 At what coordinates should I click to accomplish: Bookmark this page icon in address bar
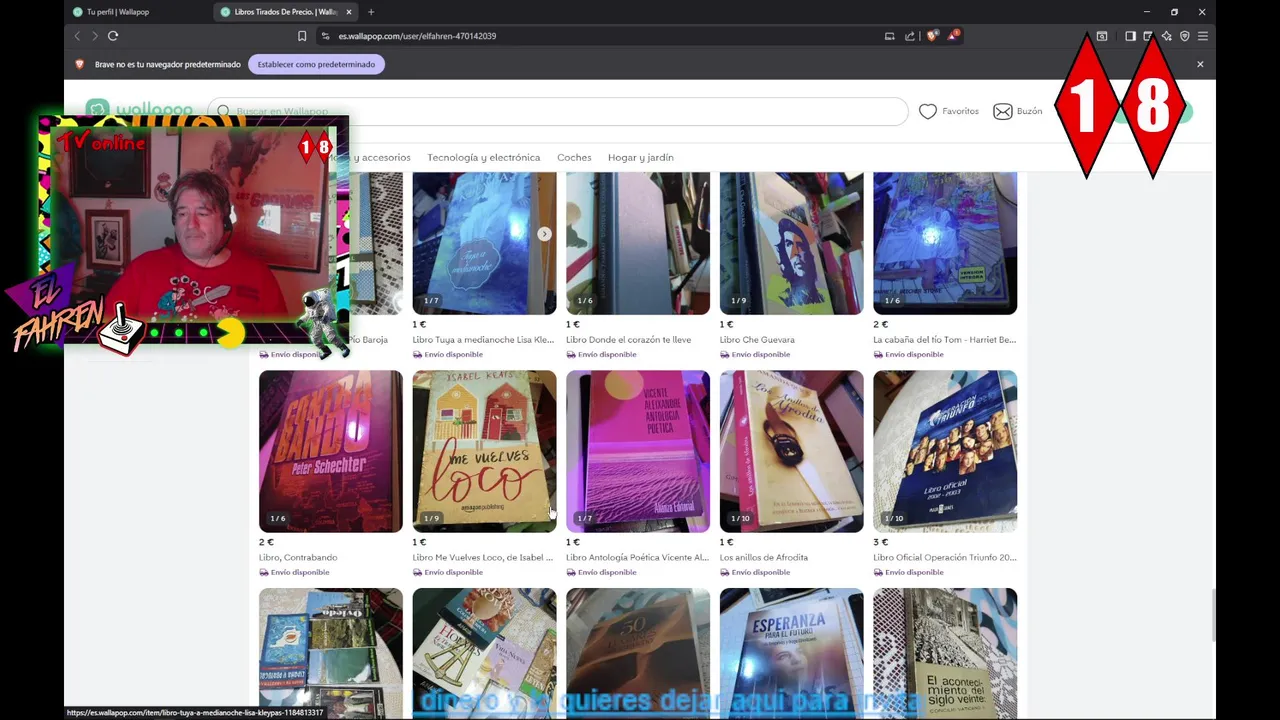pyautogui.click(x=302, y=36)
